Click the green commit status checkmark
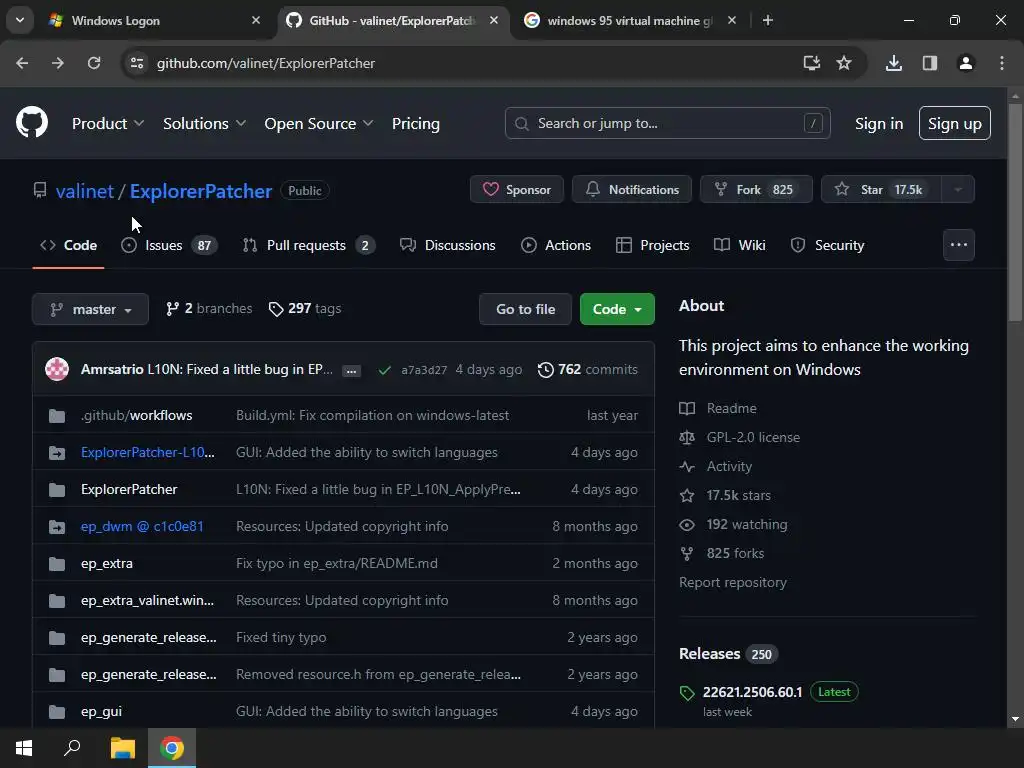The image size is (1024, 768). [385, 370]
